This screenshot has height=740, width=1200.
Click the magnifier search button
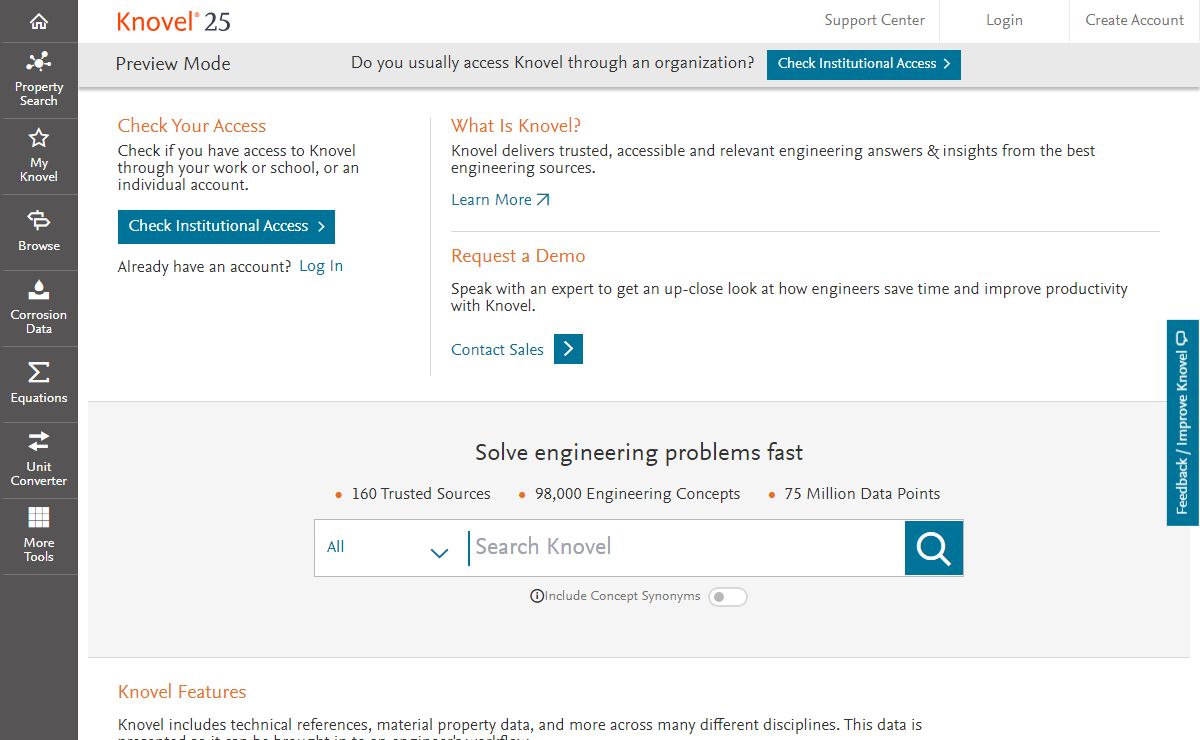click(x=934, y=548)
